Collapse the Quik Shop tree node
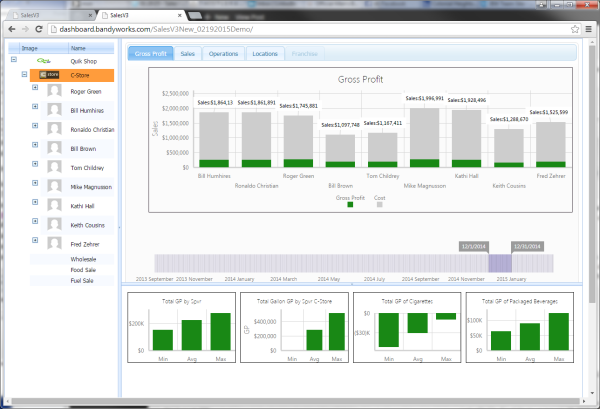The image size is (600, 409). [14, 59]
